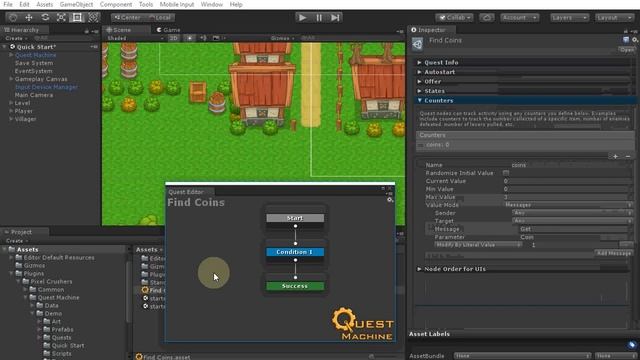640x360 pixels.
Task: Open the AssetBundle None dropdown
Action: click(x=522, y=356)
